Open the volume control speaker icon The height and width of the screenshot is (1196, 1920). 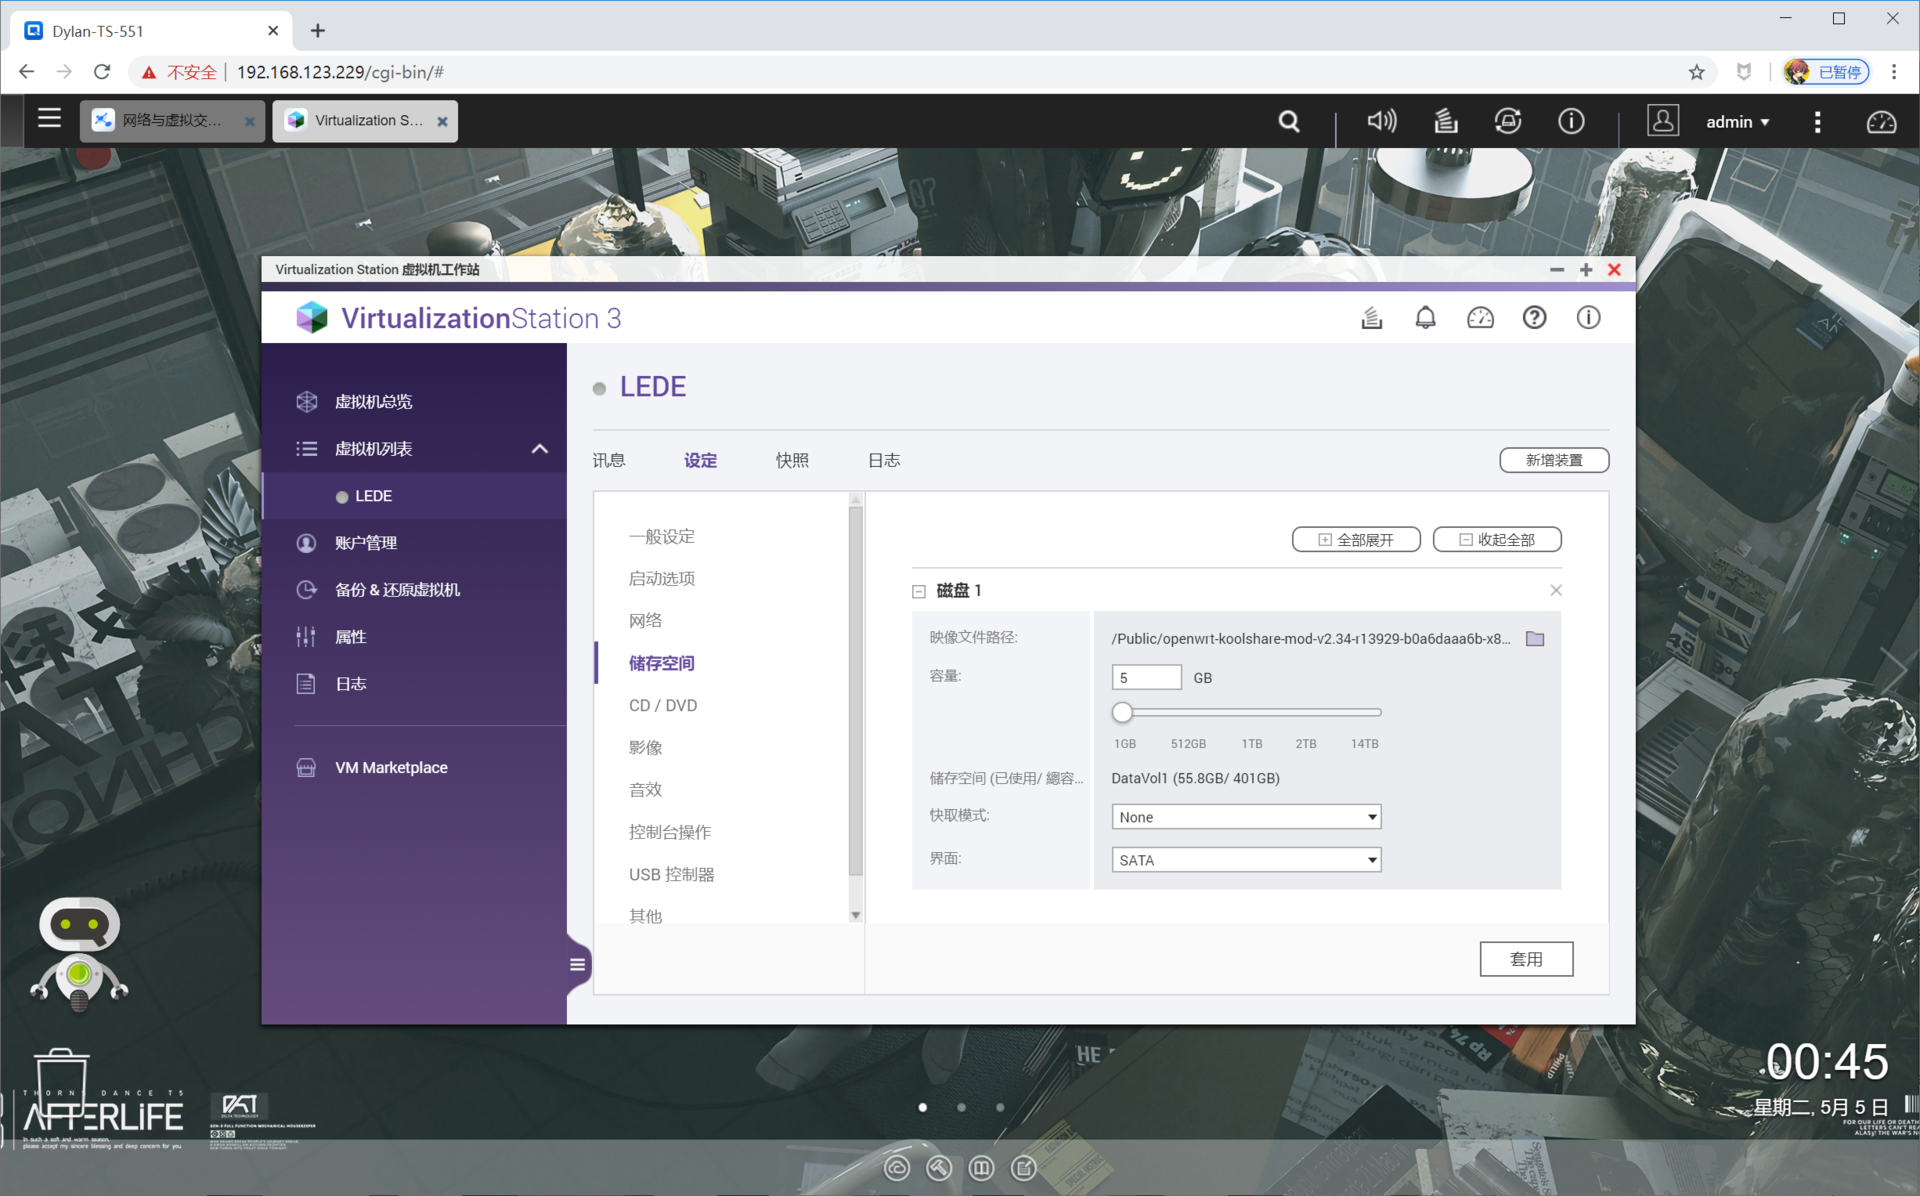click(x=1382, y=121)
